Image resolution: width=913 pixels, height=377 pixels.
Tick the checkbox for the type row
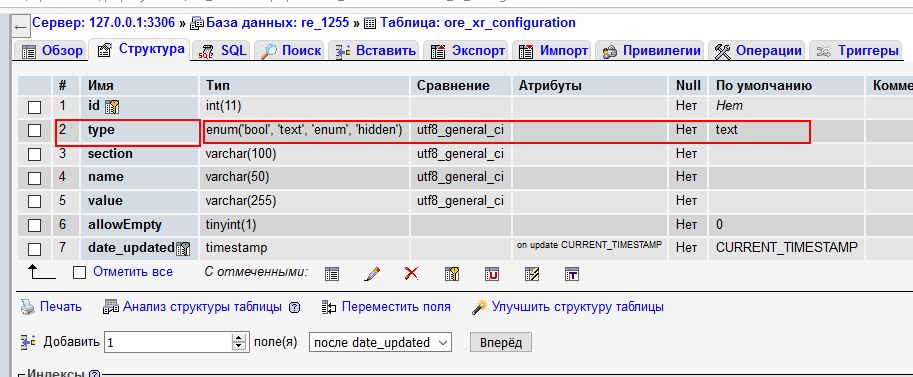coord(35,131)
